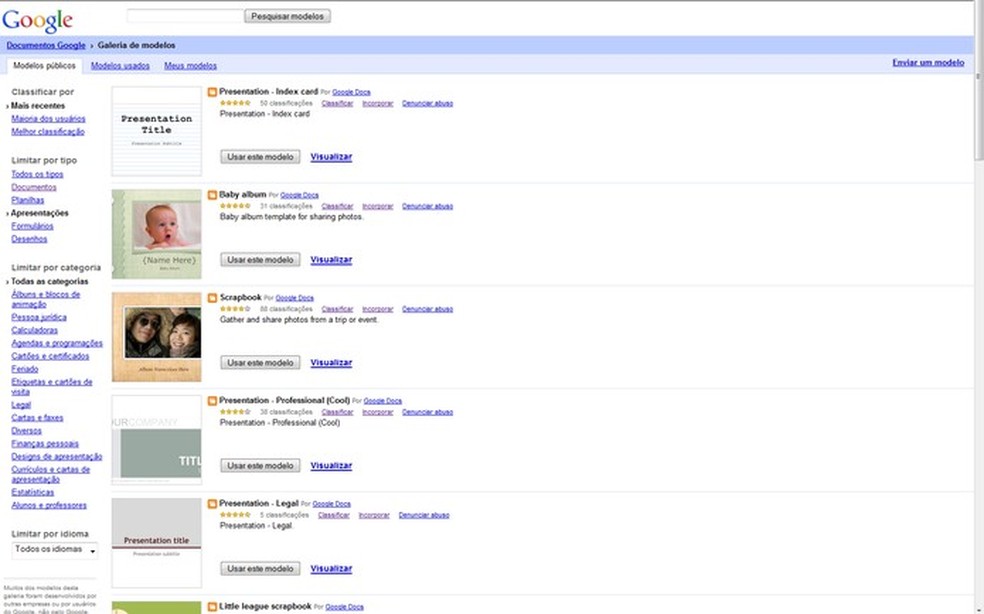
Task: Open Finanças pessoais category
Action: [45, 444]
